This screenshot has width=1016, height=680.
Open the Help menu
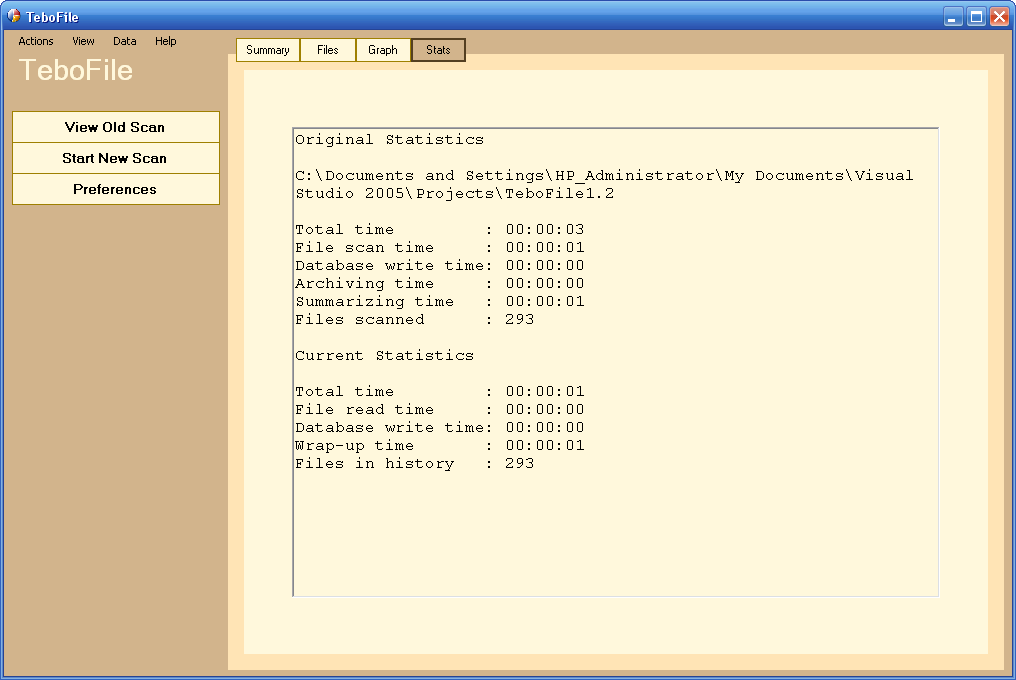tap(165, 41)
